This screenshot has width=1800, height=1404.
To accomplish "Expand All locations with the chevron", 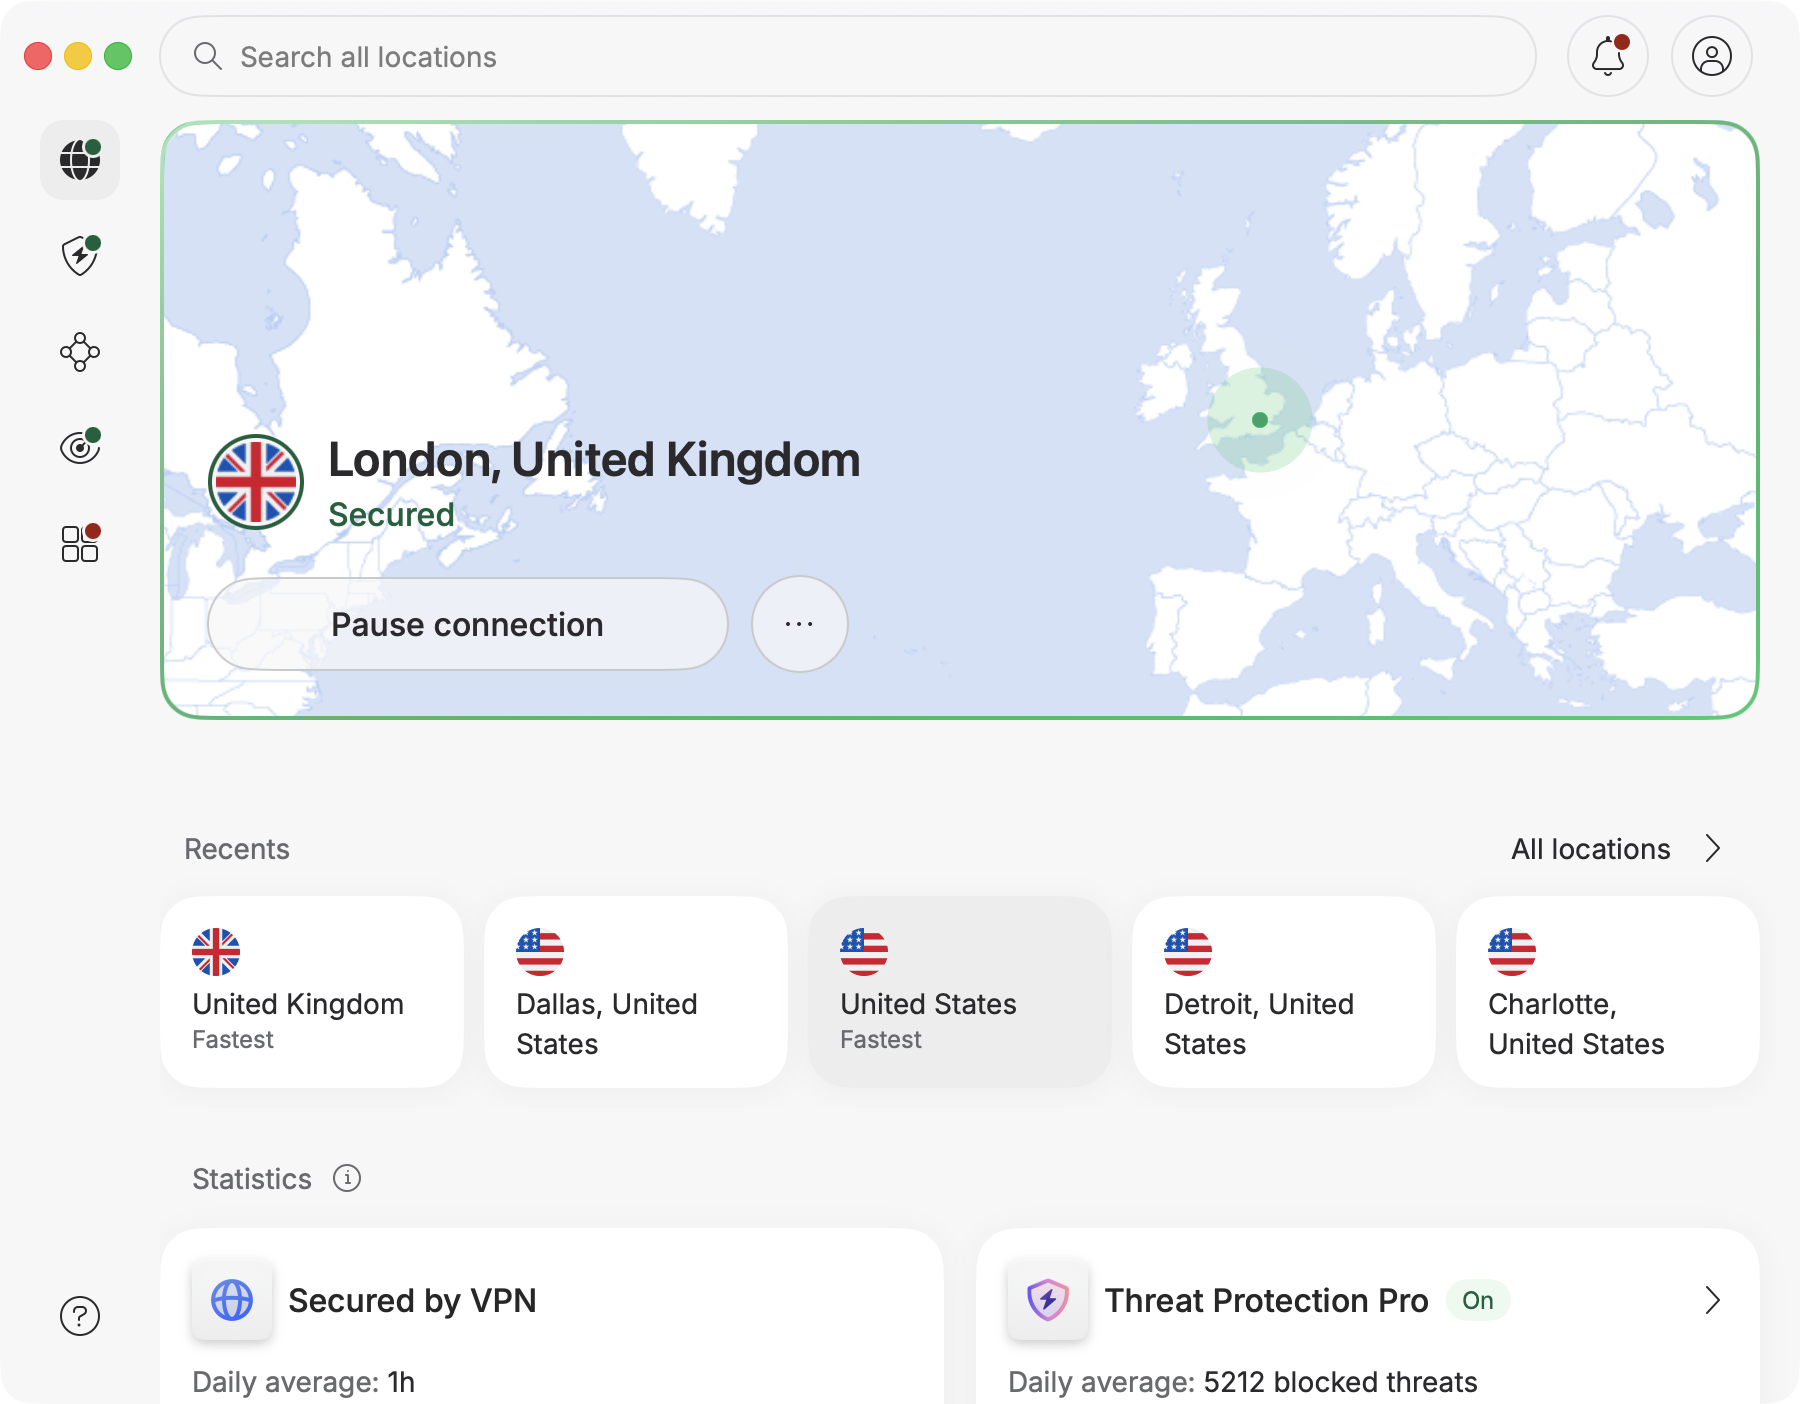I will coord(1714,848).
